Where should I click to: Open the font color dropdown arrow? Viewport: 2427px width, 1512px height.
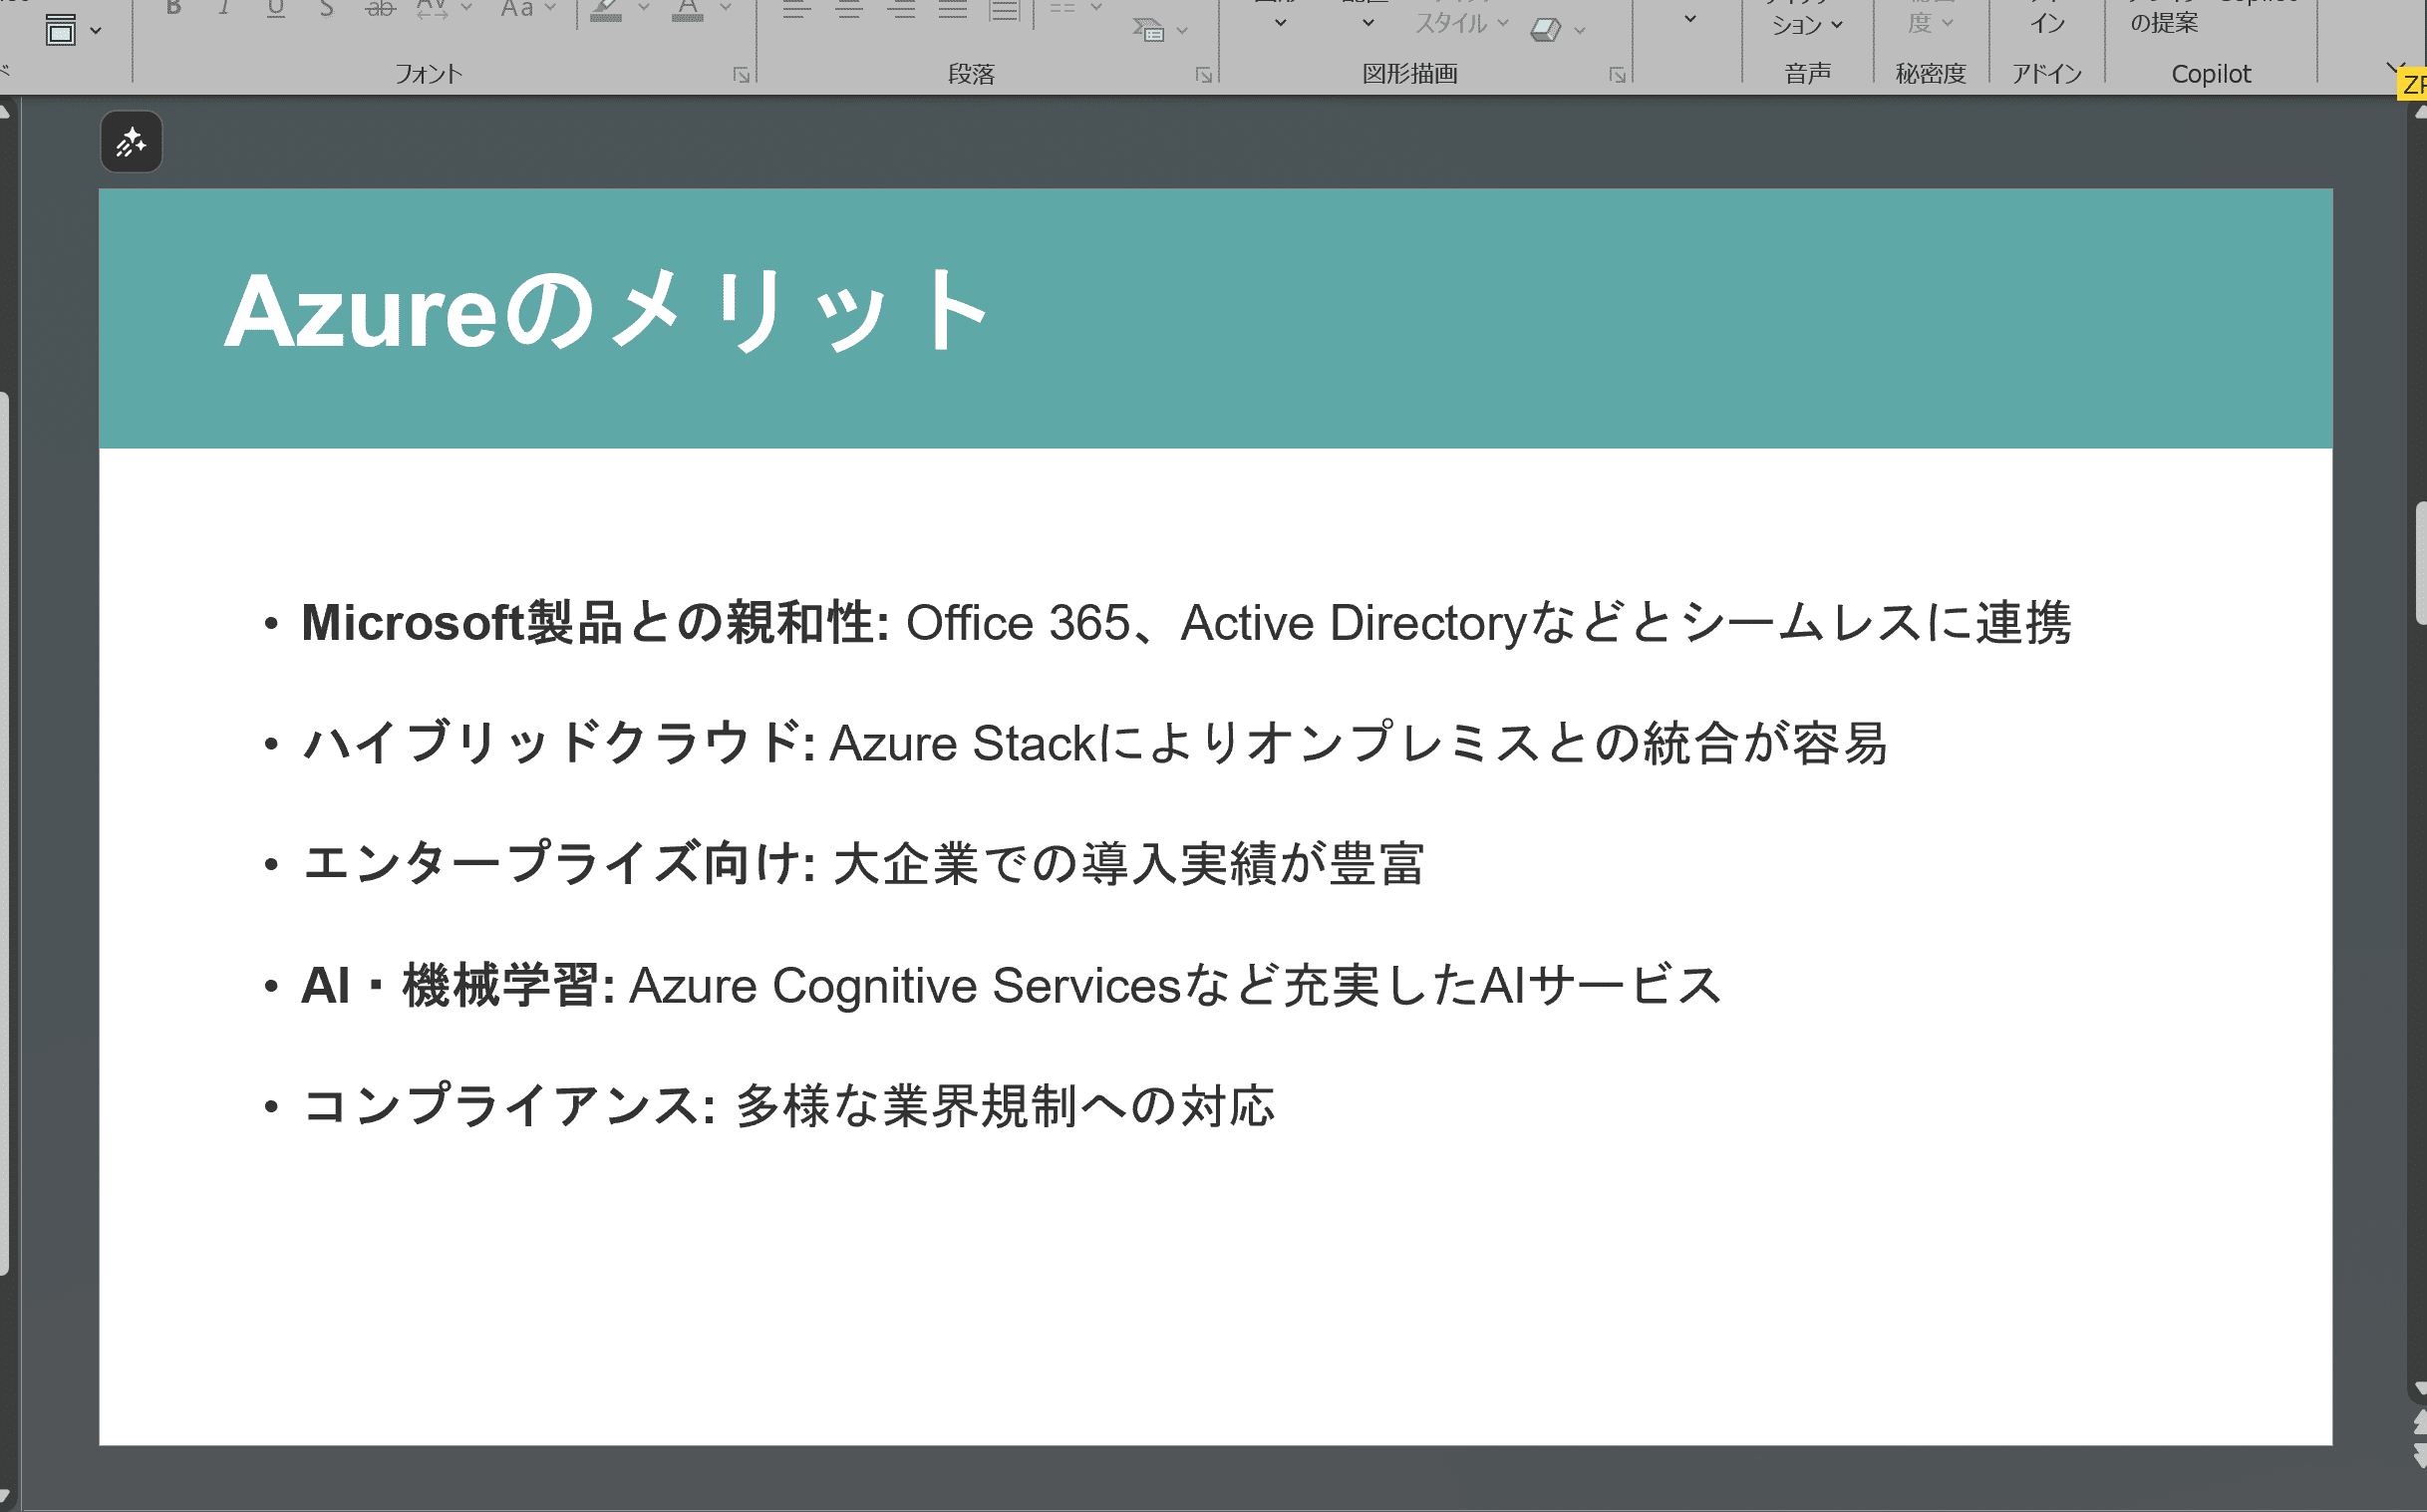click(726, 8)
